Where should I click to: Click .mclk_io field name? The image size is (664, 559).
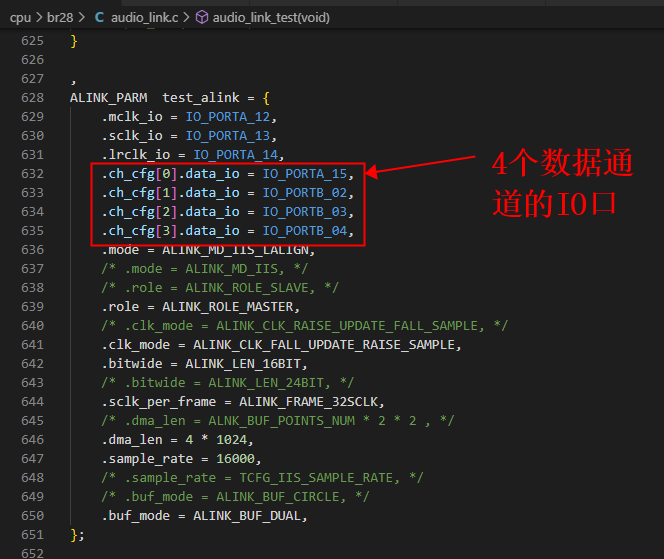[132, 117]
